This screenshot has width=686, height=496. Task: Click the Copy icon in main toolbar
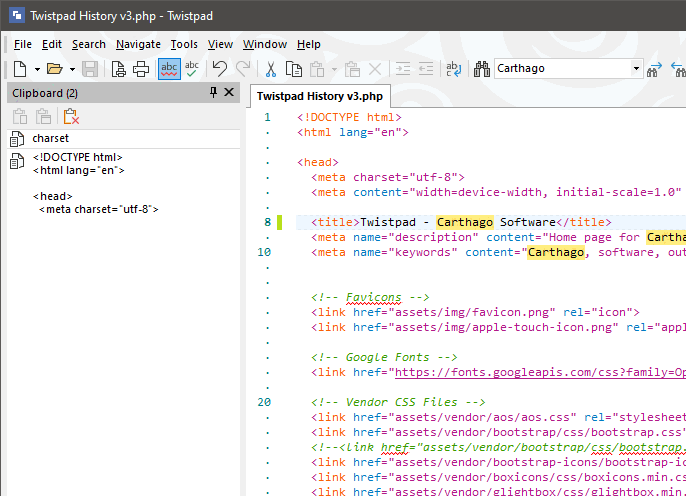point(294,69)
